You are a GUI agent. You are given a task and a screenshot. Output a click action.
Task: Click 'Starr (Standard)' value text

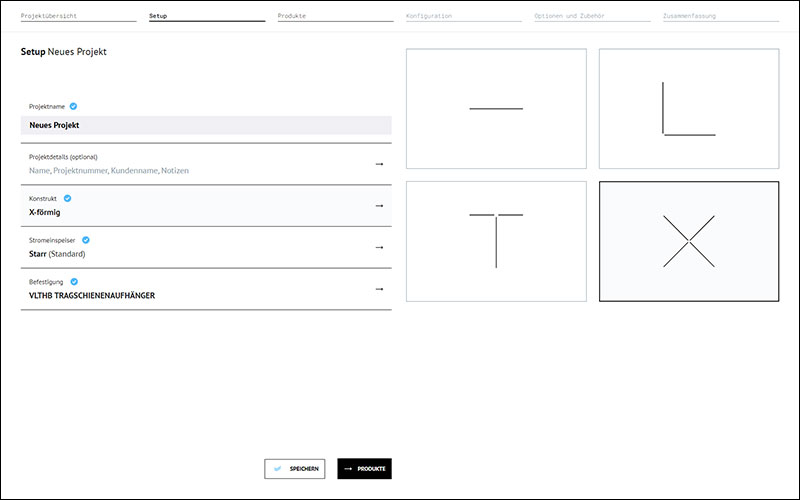point(57,254)
